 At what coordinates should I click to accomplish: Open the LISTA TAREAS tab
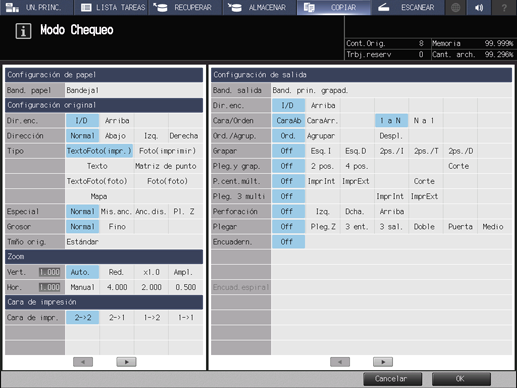click(111, 7)
